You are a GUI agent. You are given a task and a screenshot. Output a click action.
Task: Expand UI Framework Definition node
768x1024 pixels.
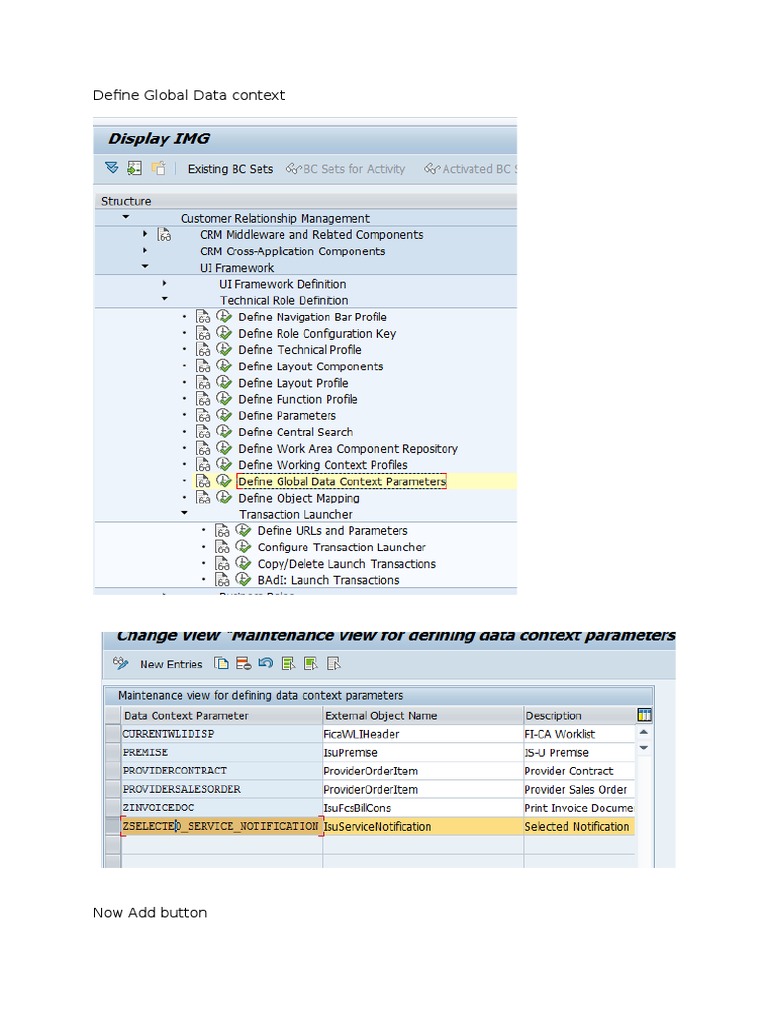pos(164,283)
